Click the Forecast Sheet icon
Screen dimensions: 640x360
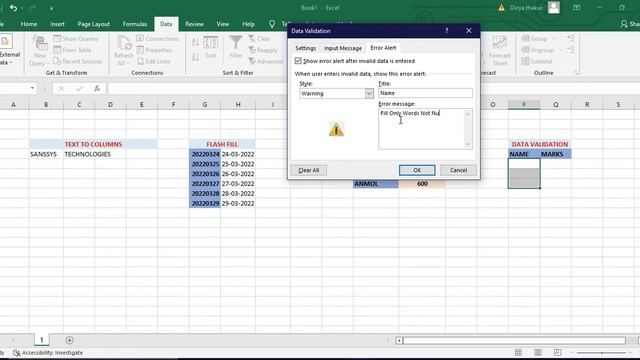[500, 51]
